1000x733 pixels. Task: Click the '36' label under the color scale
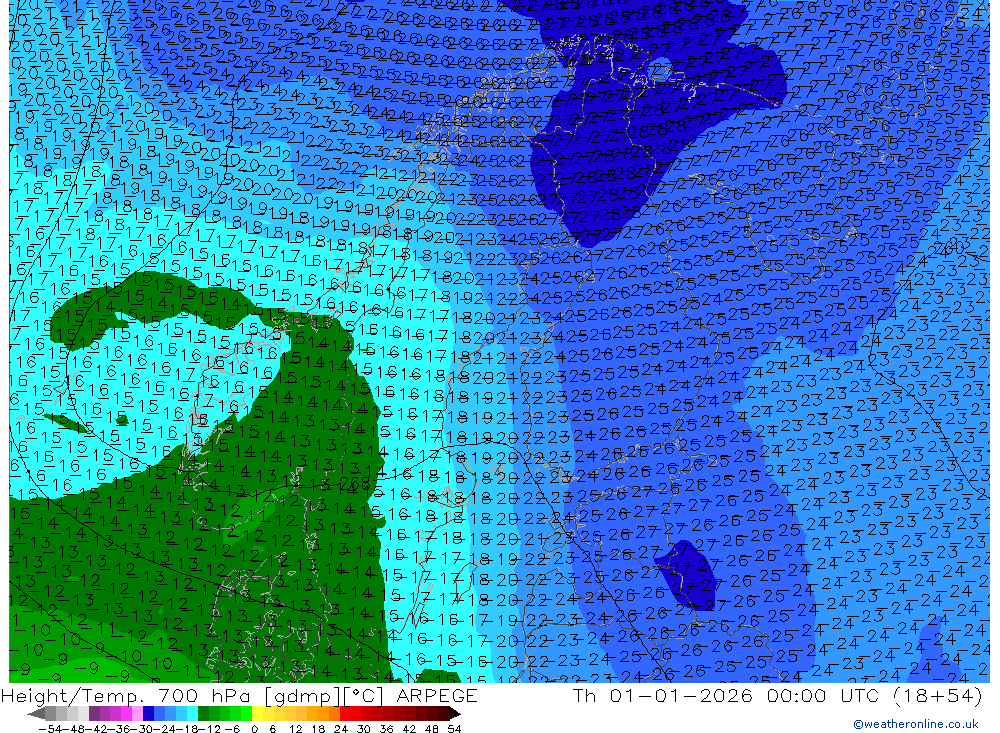[x=386, y=729]
